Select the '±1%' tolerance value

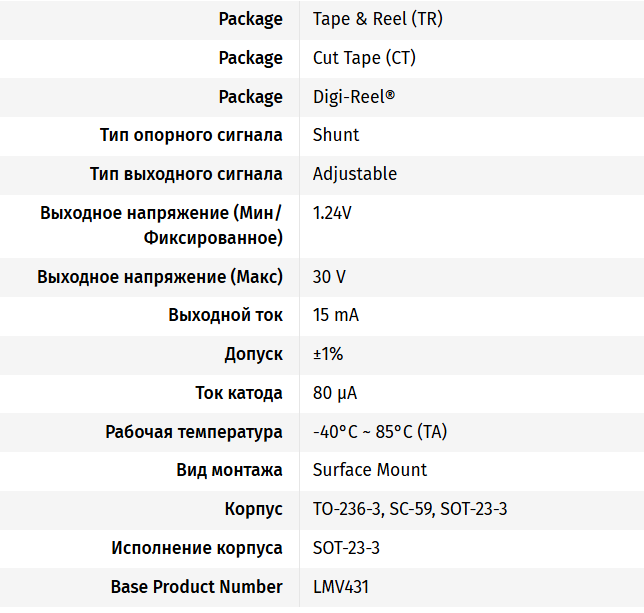click(328, 354)
